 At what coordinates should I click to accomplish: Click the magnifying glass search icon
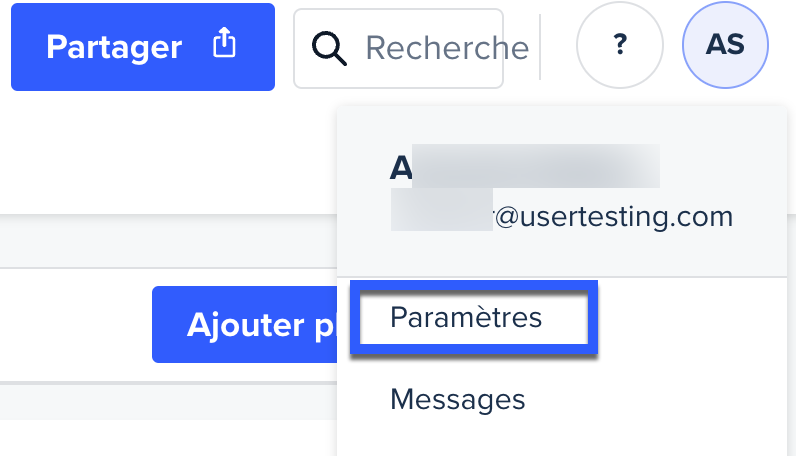pos(329,47)
